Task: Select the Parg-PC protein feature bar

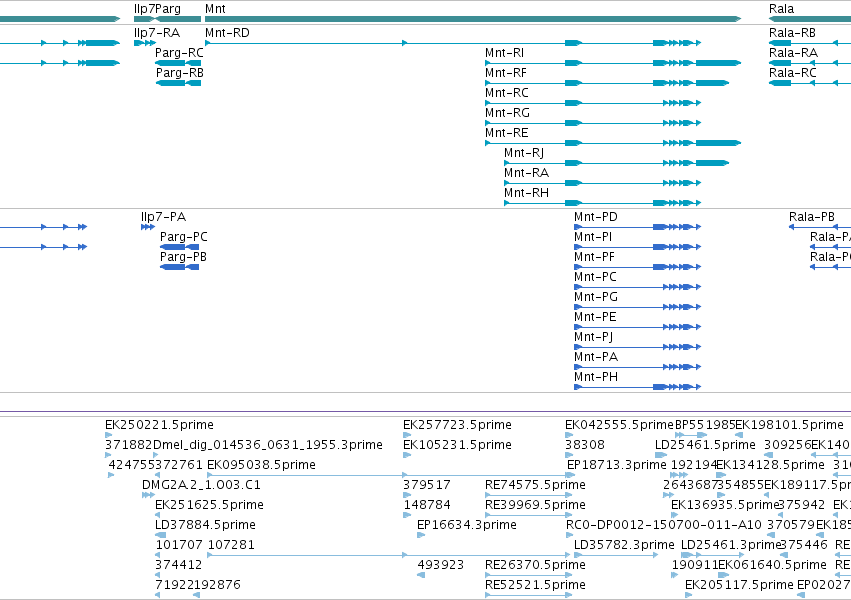Action: click(x=179, y=247)
